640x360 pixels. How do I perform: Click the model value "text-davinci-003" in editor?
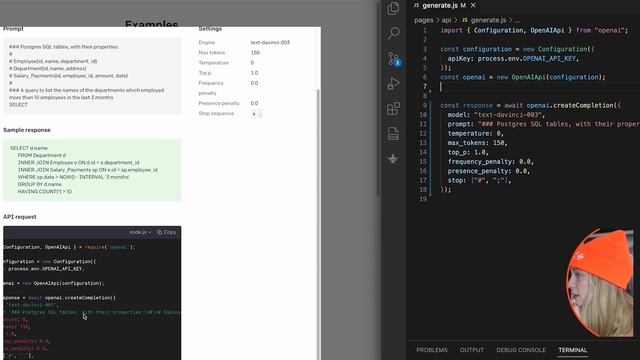[507, 115]
